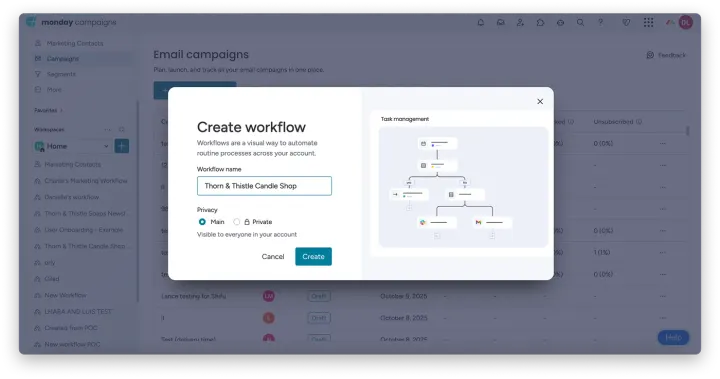Click the avatar in Lance testing row

[x=269, y=296]
